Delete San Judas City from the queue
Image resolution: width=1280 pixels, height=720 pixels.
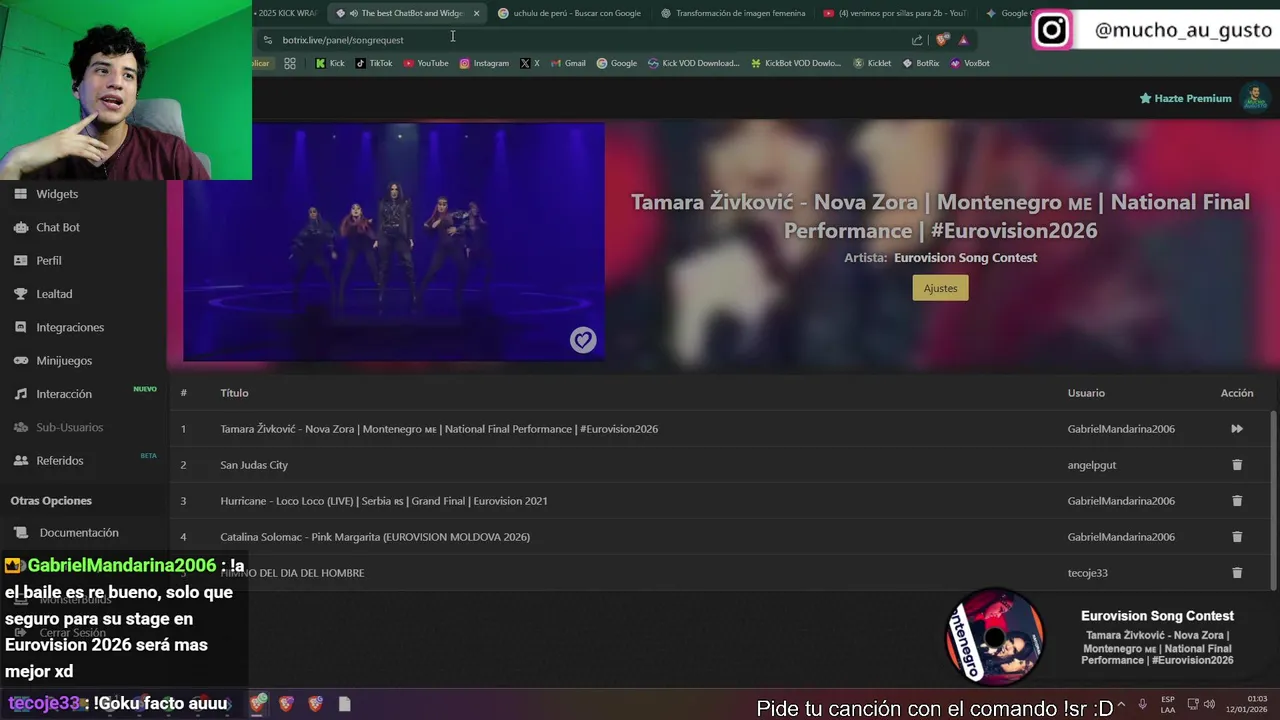point(1237,465)
